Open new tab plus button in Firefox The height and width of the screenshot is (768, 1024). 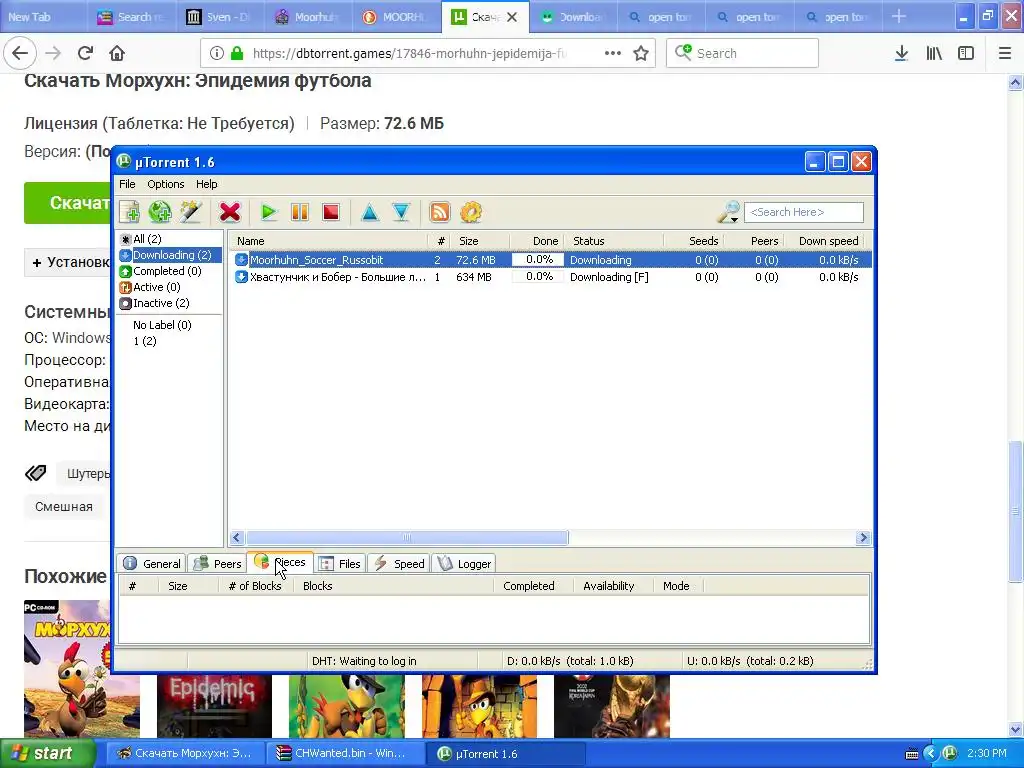(x=899, y=16)
